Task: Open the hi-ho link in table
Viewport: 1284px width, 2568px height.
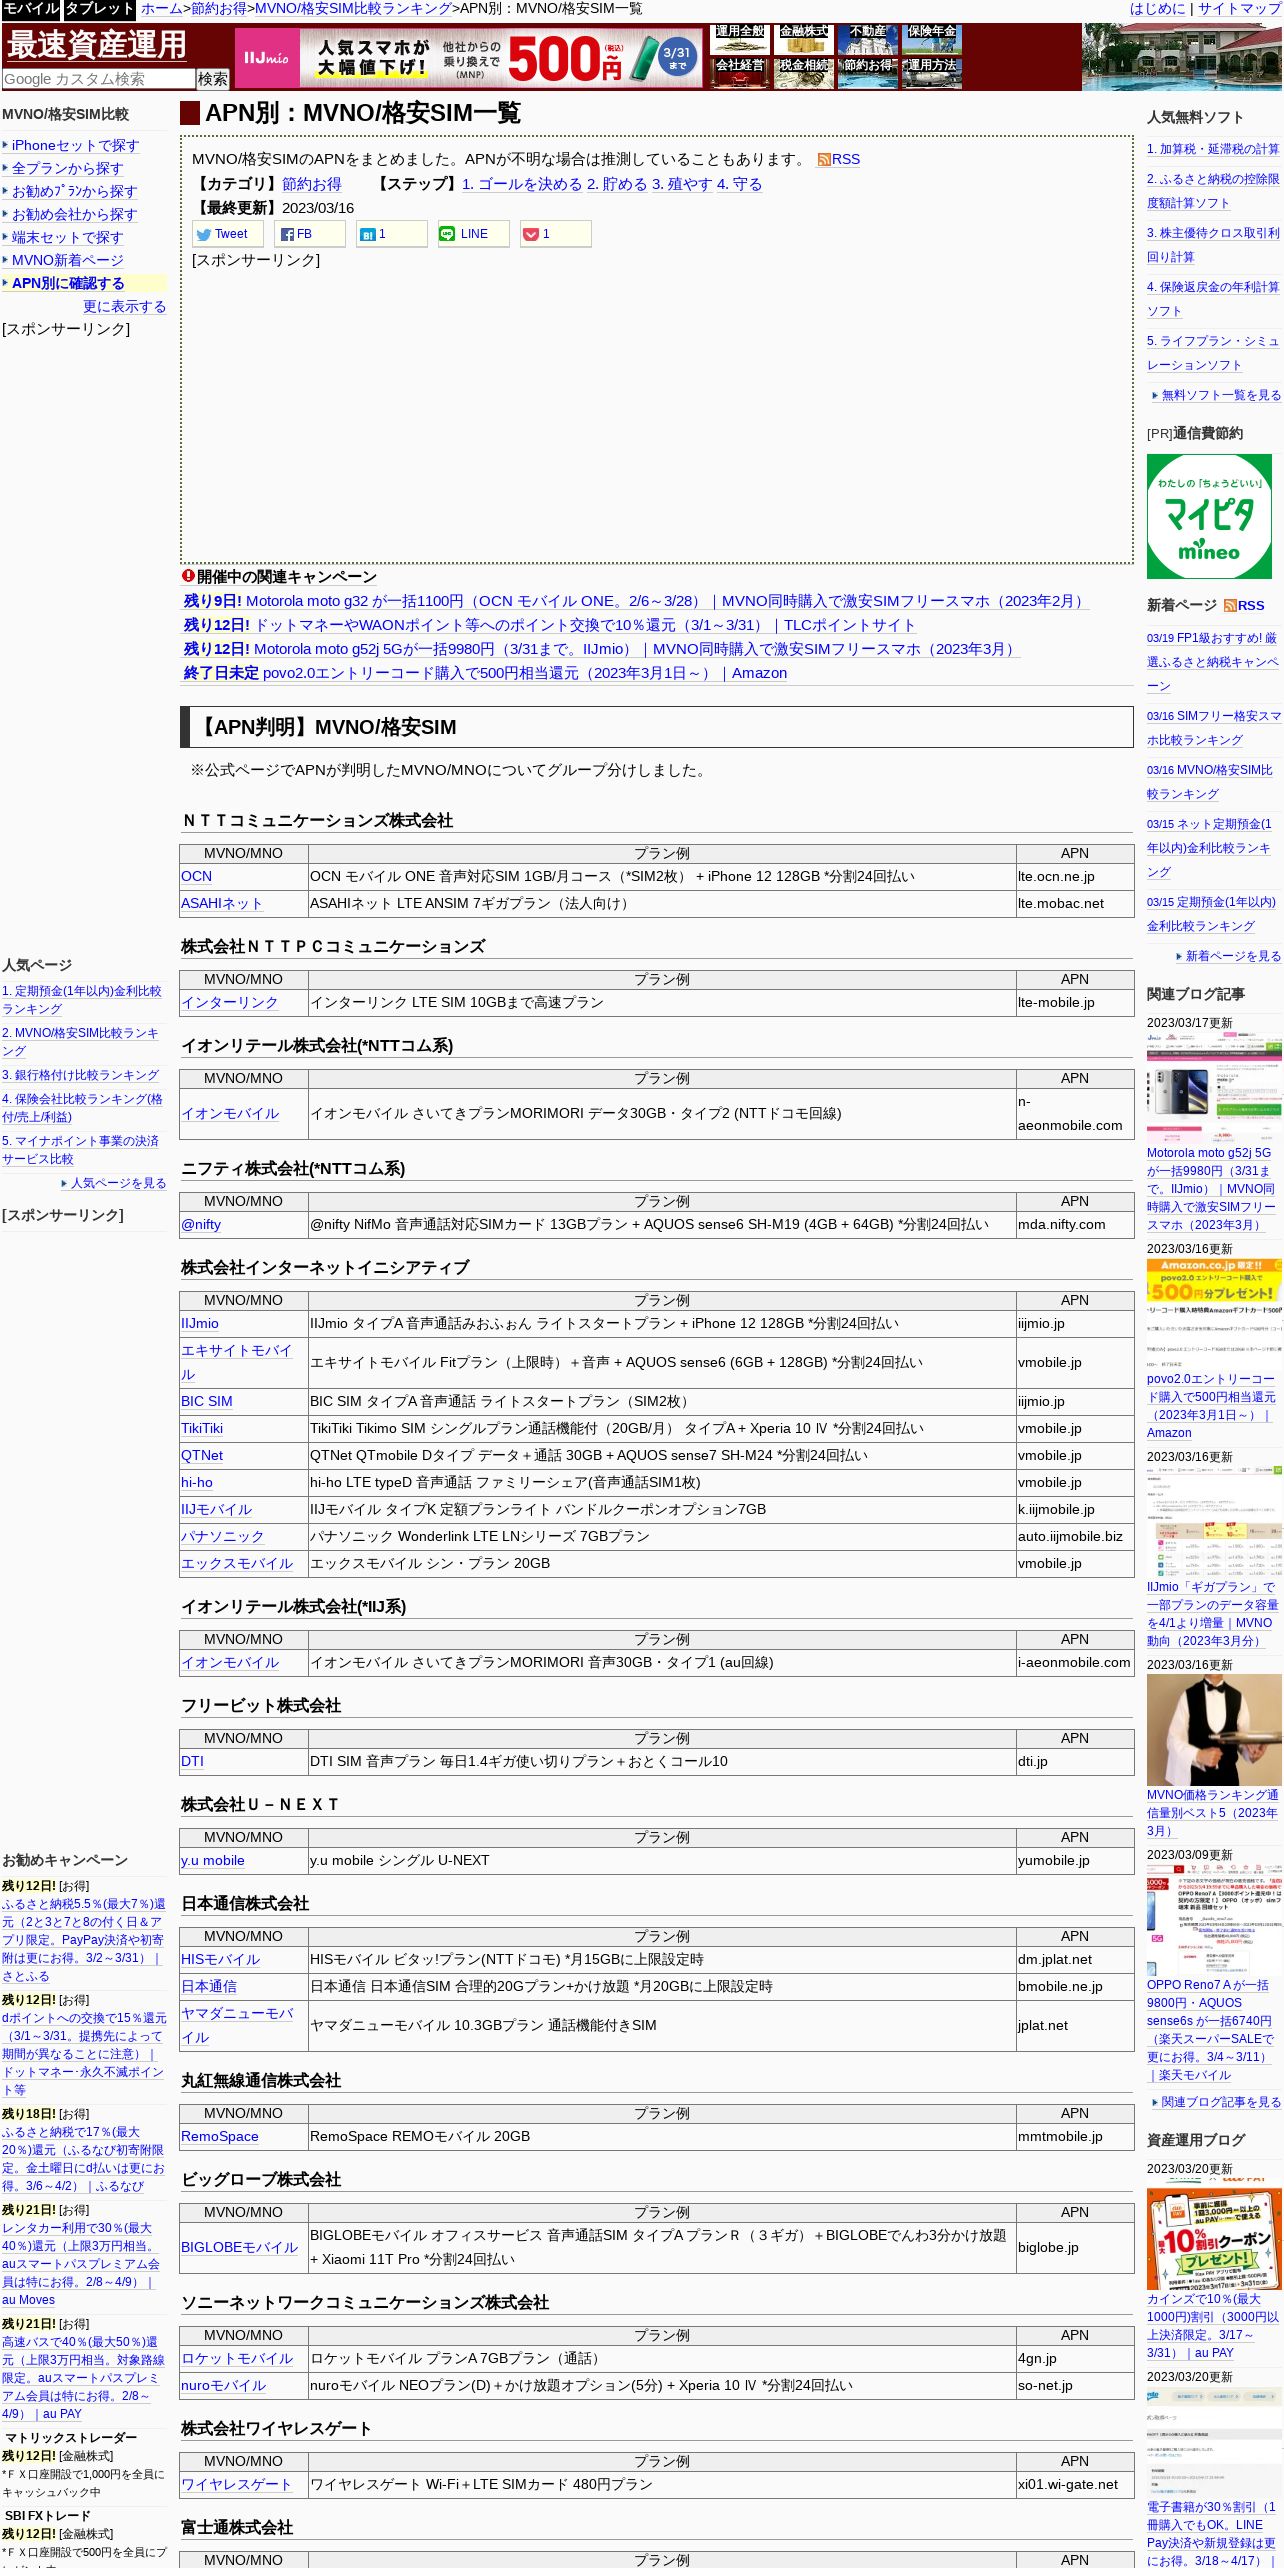Action: (x=197, y=1482)
